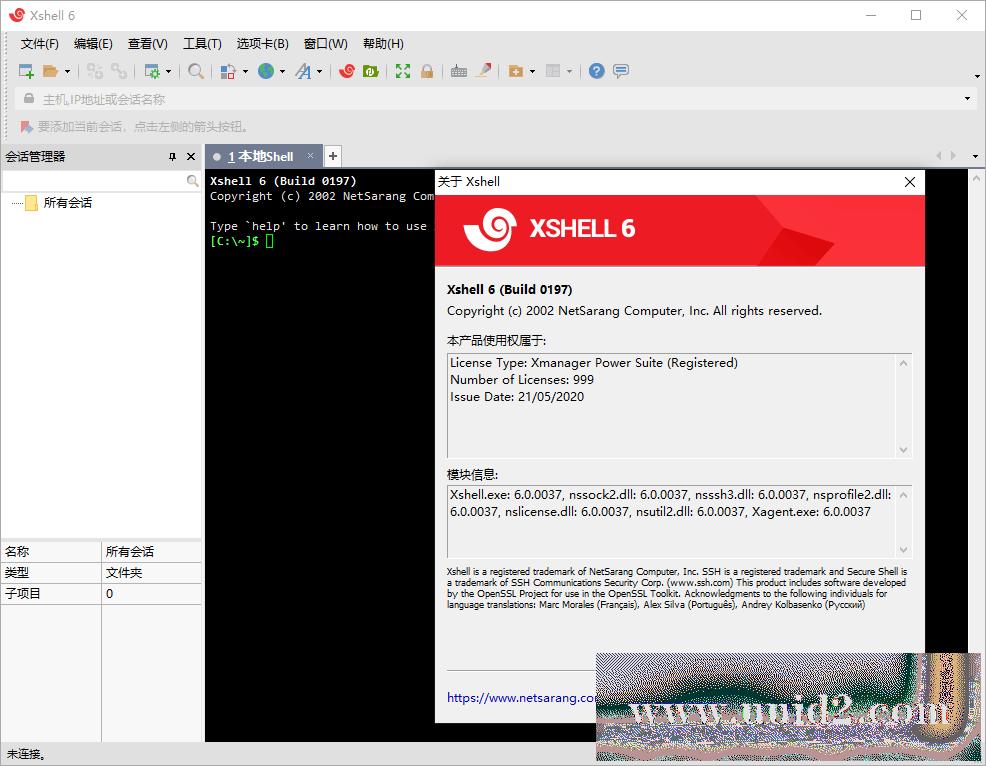Create a new session from the toolbar
The image size is (986, 766).
pos(23,71)
